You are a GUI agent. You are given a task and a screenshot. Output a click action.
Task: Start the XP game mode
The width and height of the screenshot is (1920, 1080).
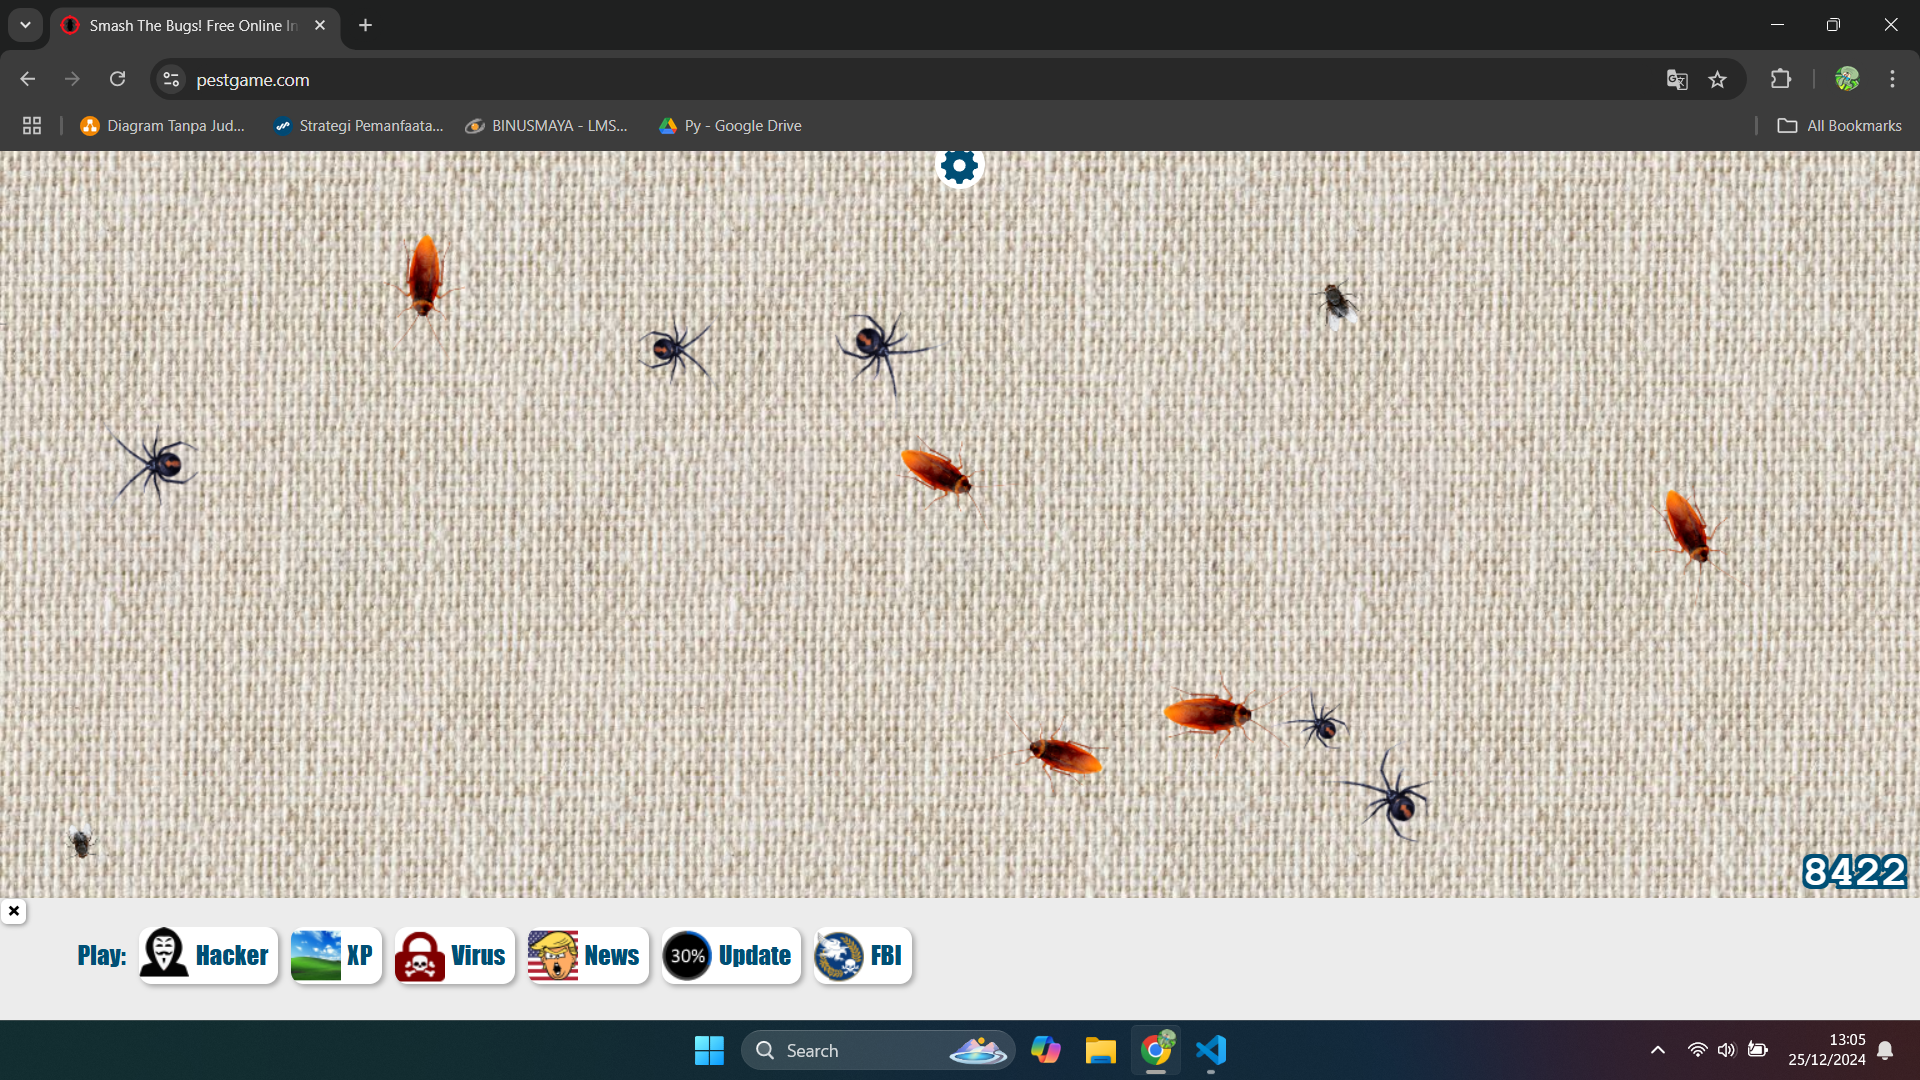point(335,955)
